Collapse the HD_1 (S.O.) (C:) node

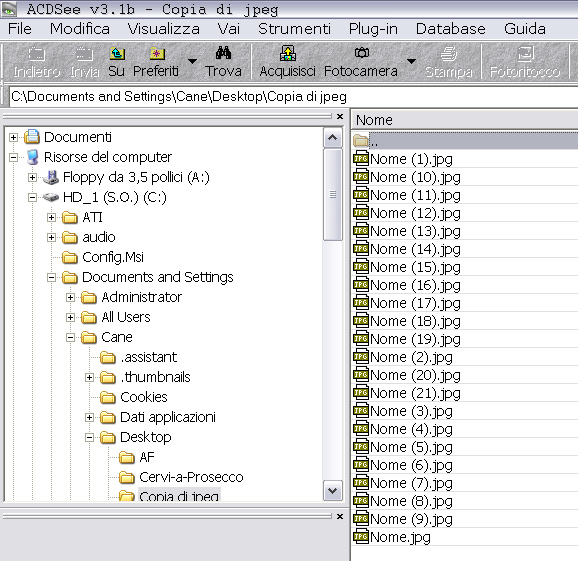pos(32,198)
